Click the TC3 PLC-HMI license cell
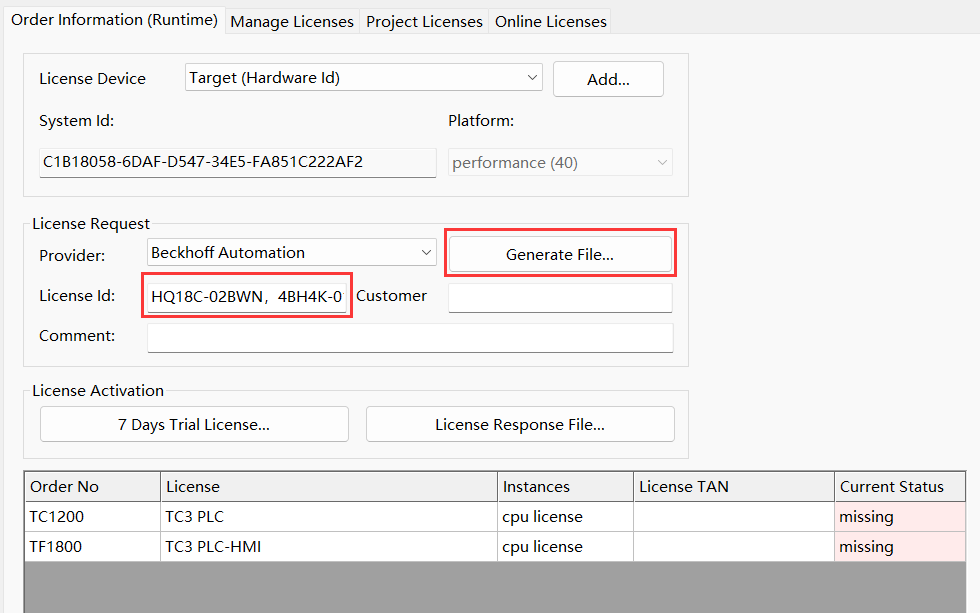The width and height of the screenshot is (980, 613). point(329,547)
